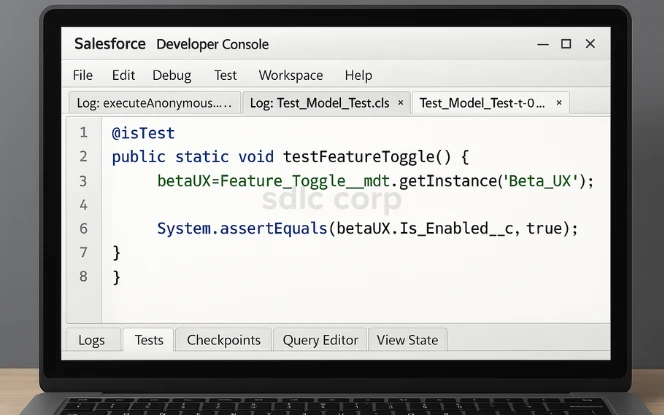Open the Workspace menu

tap(290, 75)
